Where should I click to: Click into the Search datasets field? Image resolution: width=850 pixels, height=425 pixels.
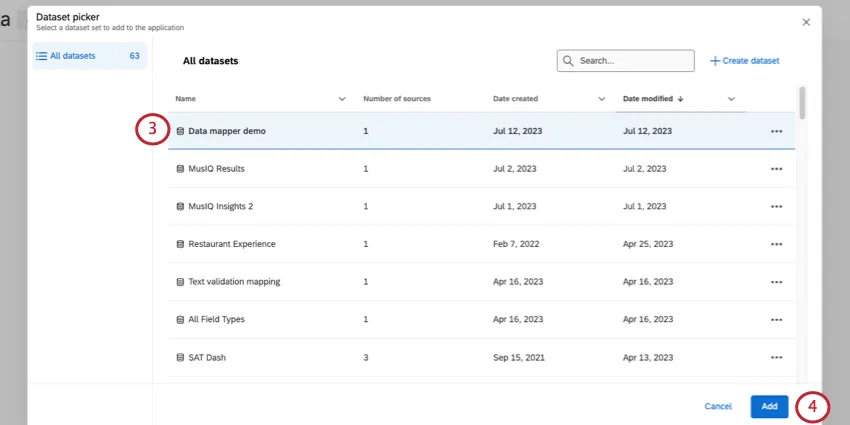coord(634,61)
